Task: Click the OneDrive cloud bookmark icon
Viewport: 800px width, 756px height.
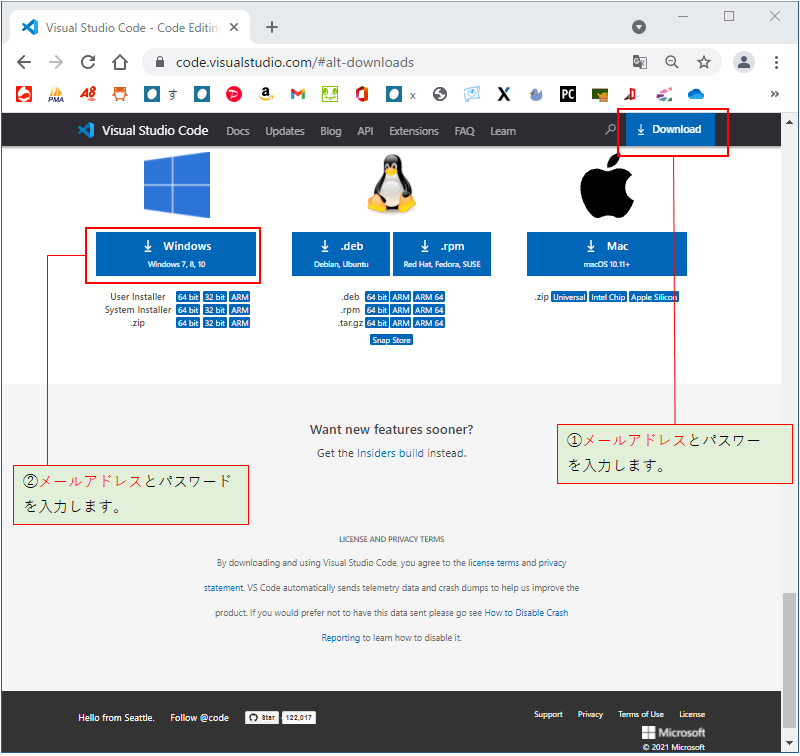Action: (695, 94)
